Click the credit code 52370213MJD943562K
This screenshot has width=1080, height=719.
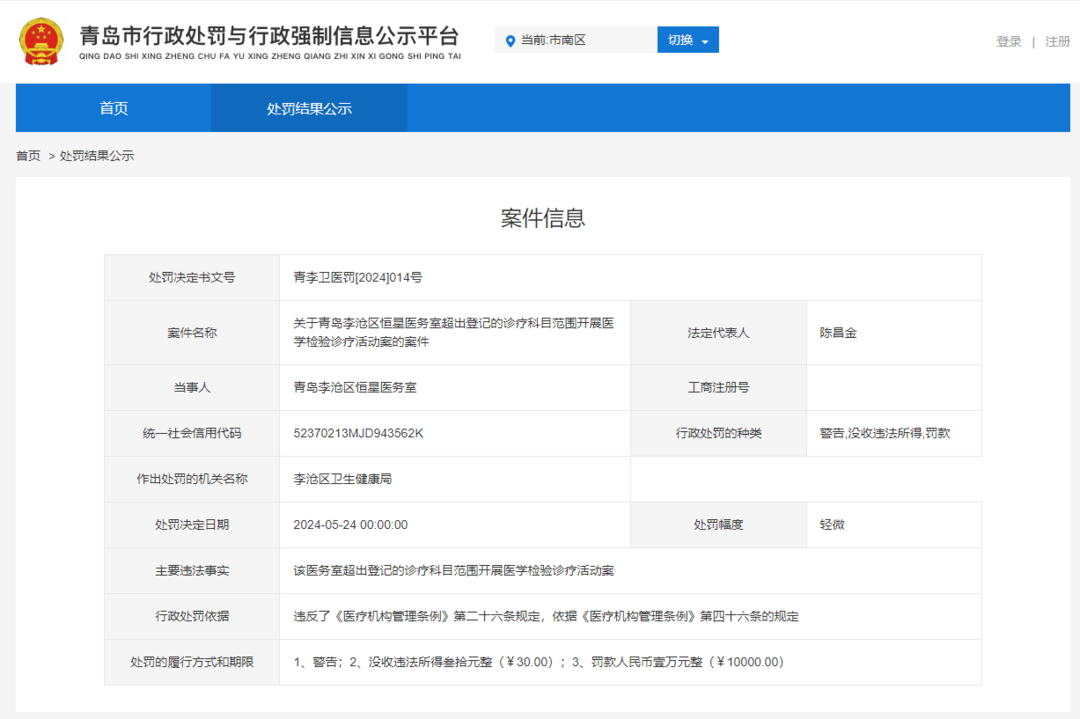click(x=358, y=433)
